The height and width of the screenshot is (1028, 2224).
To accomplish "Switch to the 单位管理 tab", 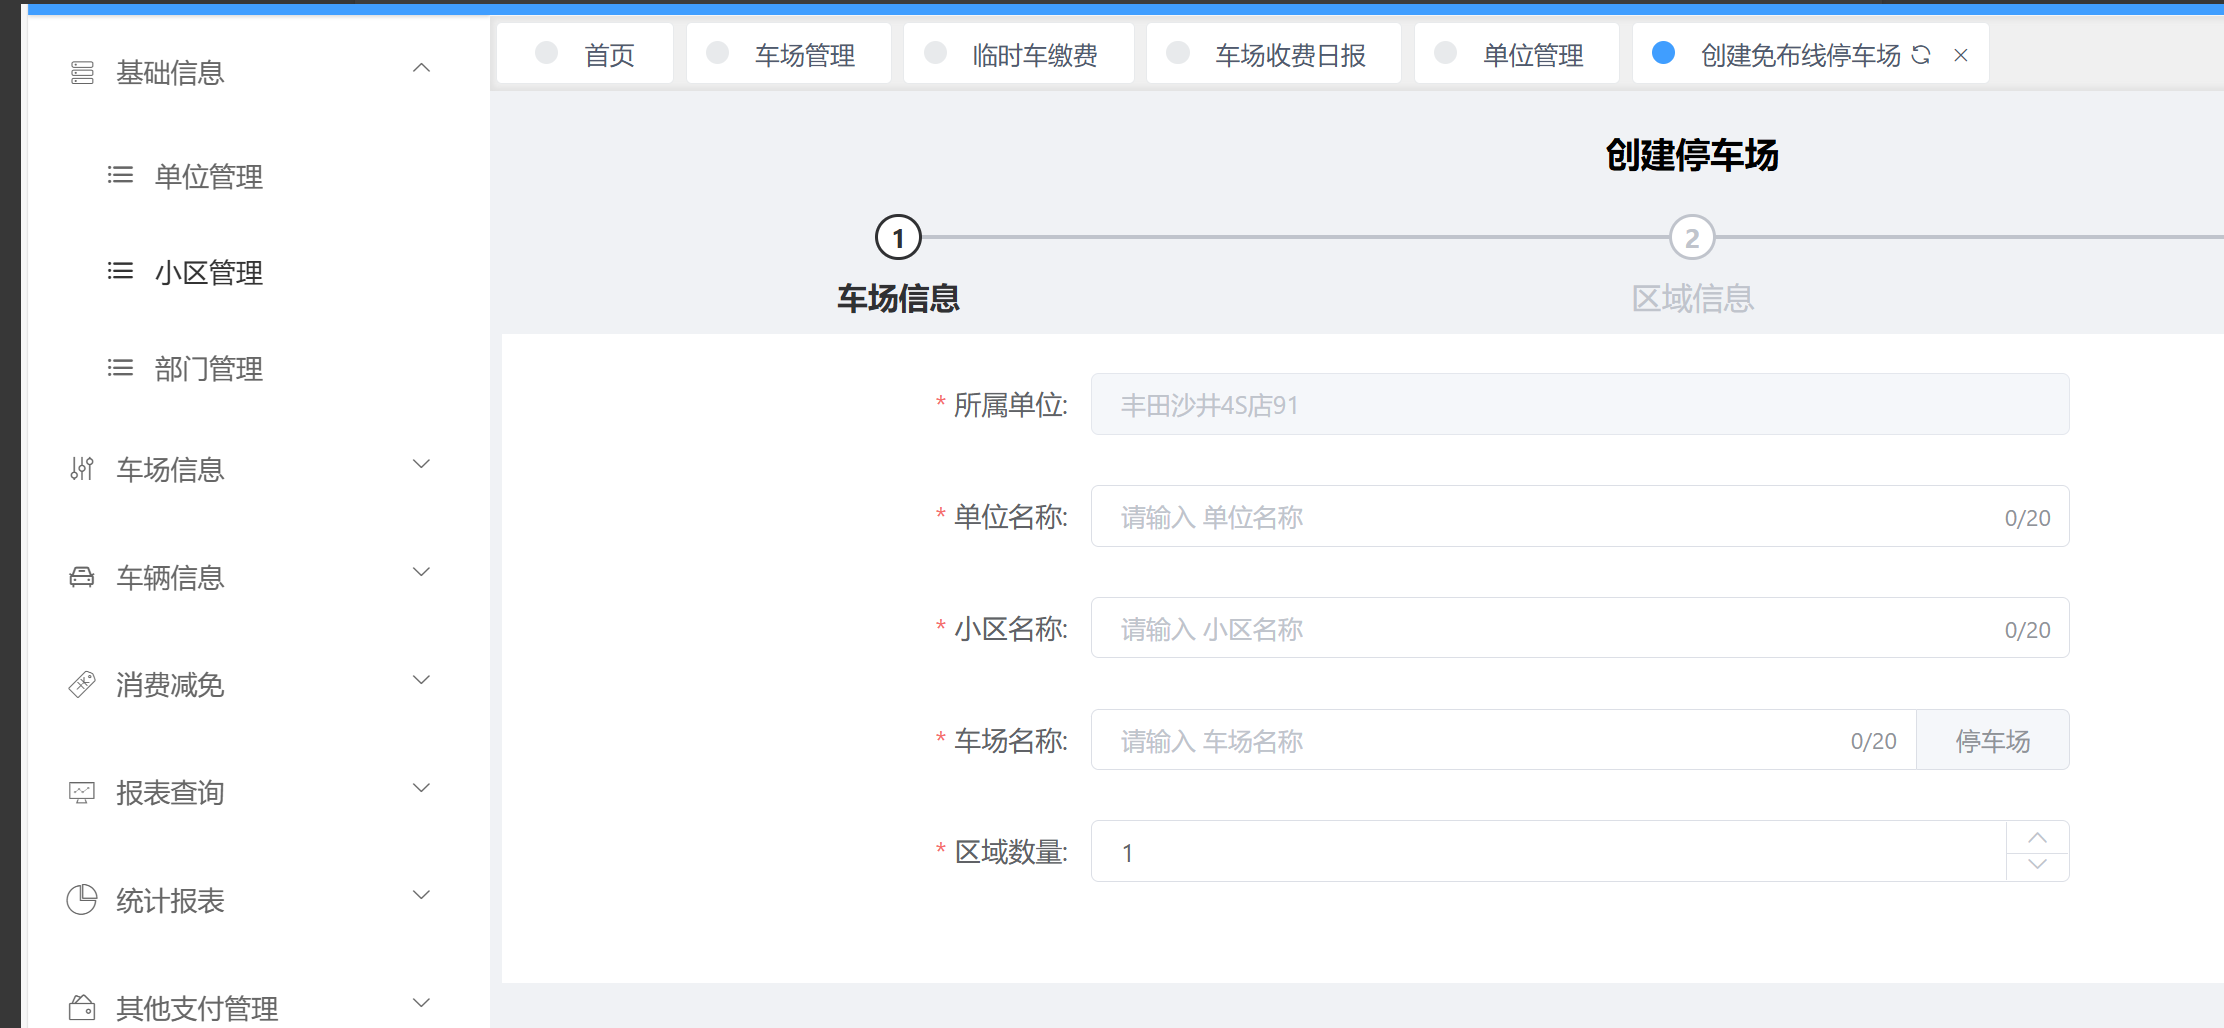I will pyautogui.click(x=1517, y=54).
